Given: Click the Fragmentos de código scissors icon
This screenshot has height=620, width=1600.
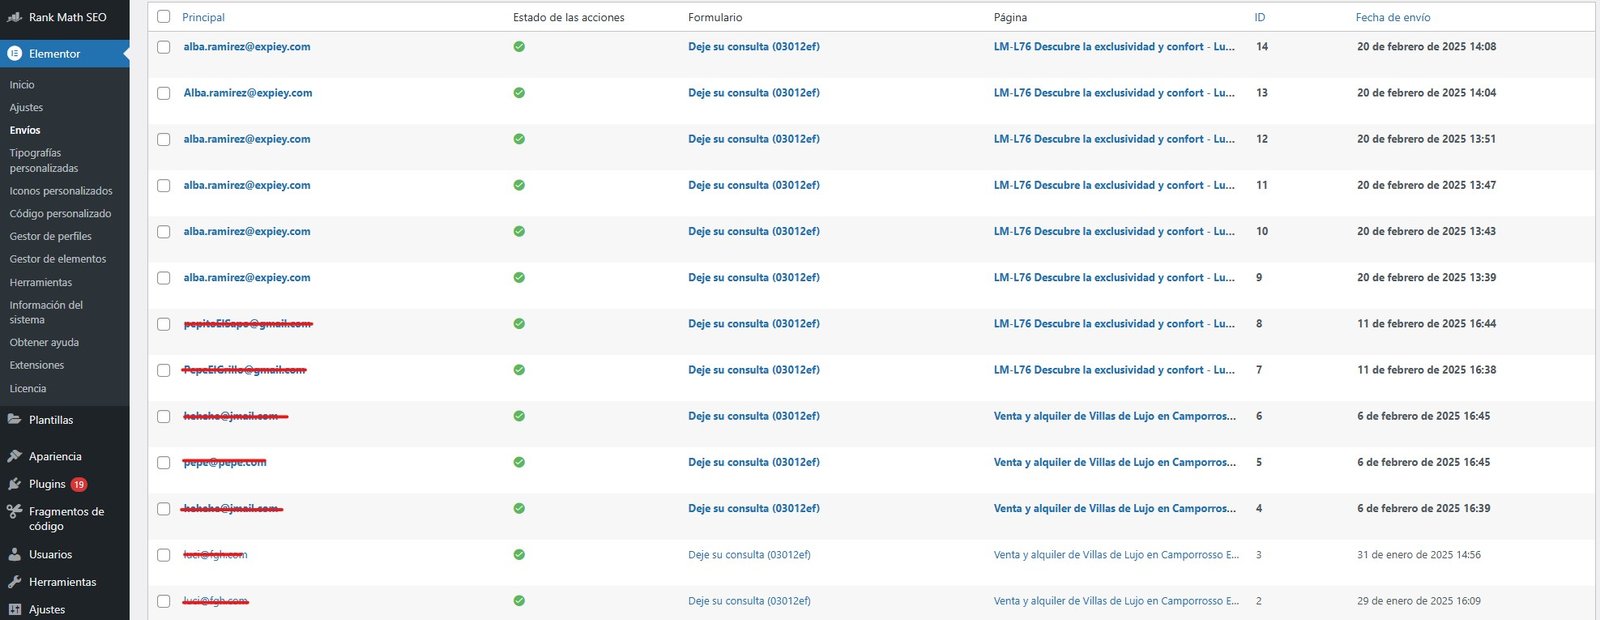Looking at the screenshot, I should click(14, 512).
